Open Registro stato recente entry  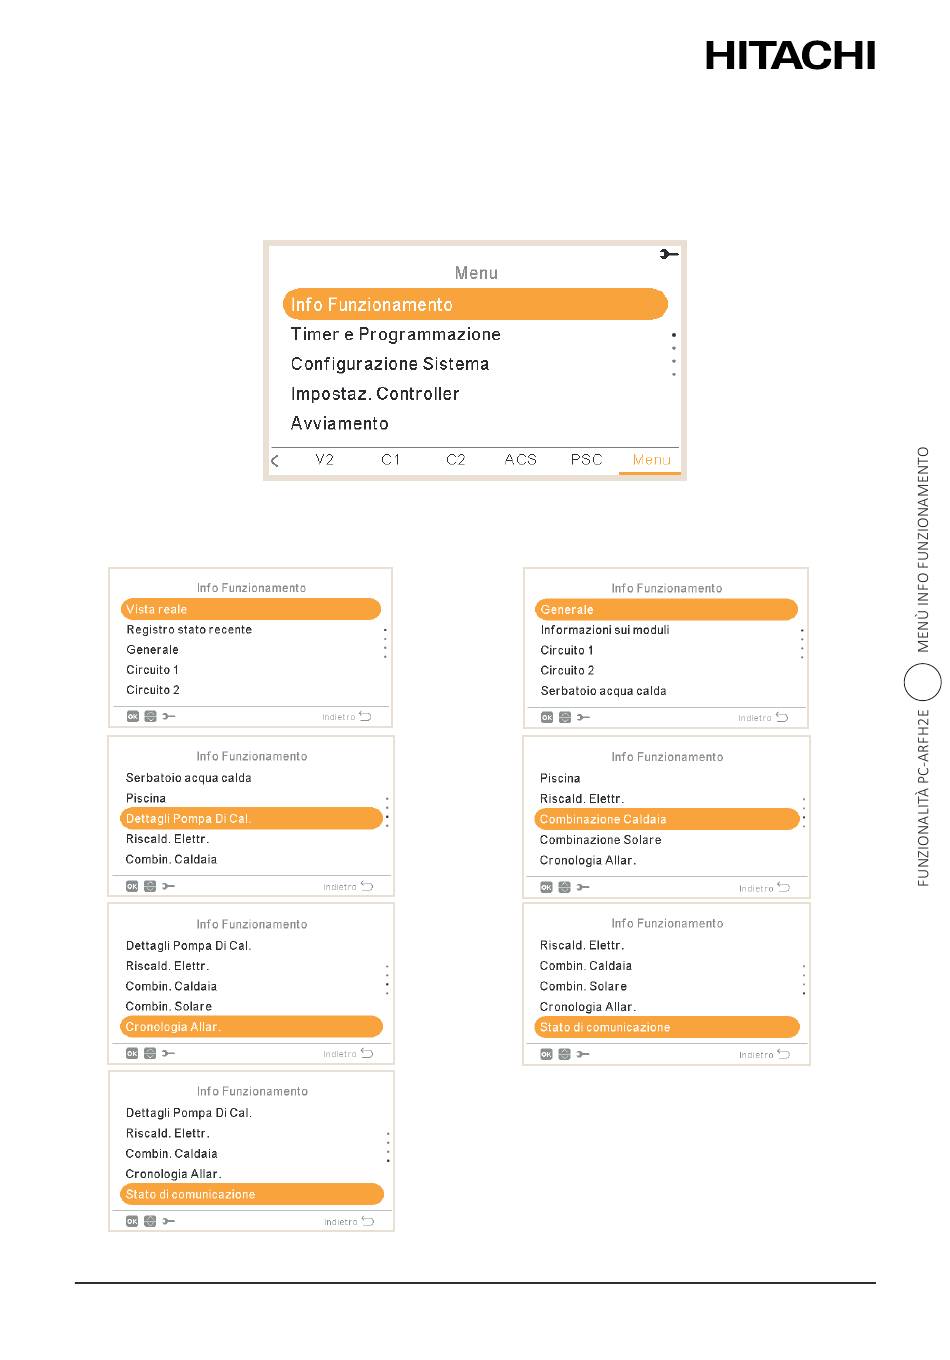coord(189,630)
